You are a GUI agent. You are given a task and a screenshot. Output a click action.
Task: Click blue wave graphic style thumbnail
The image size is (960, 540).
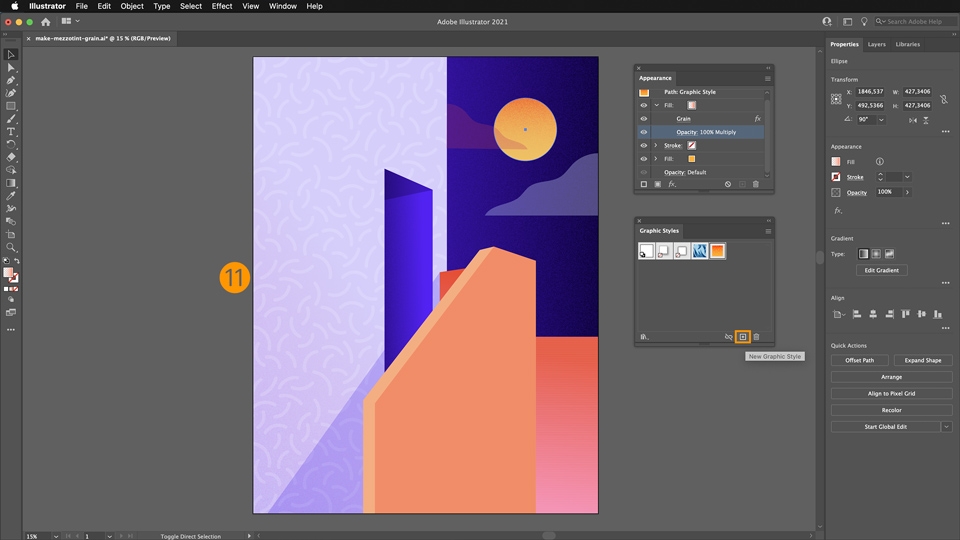click(x=699, y=251)
